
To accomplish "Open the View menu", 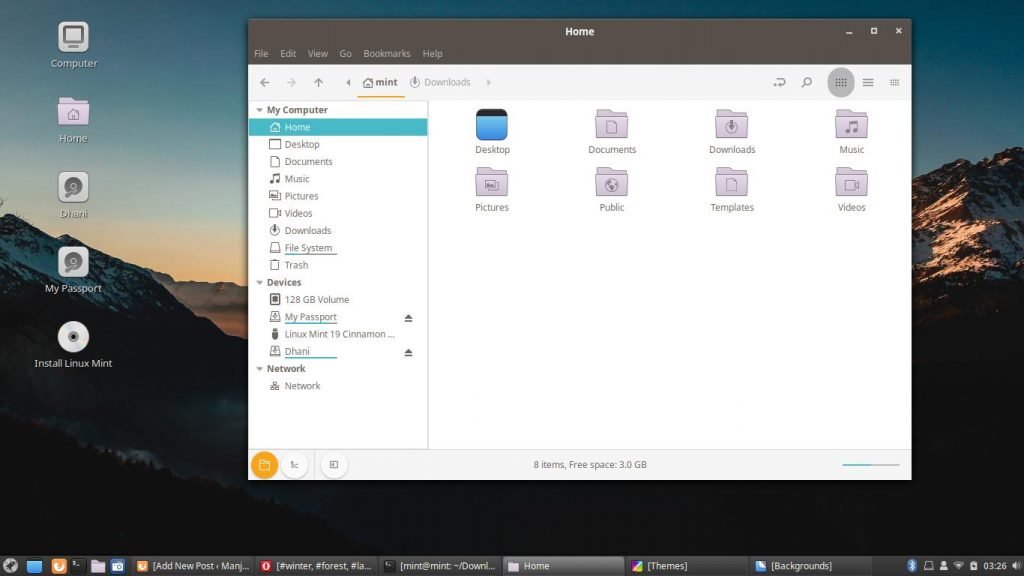I will tap(317, 53).
